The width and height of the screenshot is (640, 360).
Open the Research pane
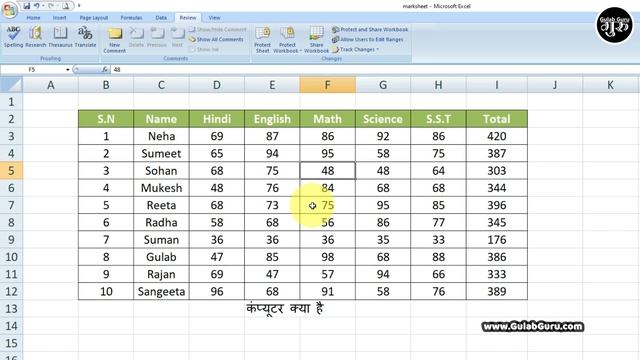click(36, 37)
